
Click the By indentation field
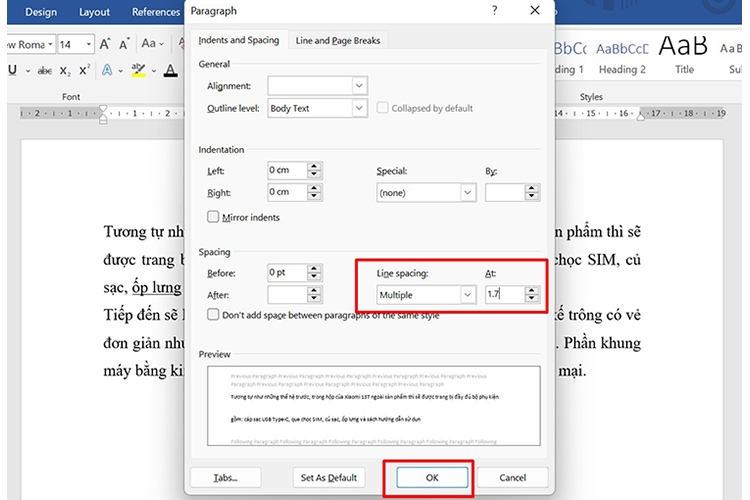505,192
